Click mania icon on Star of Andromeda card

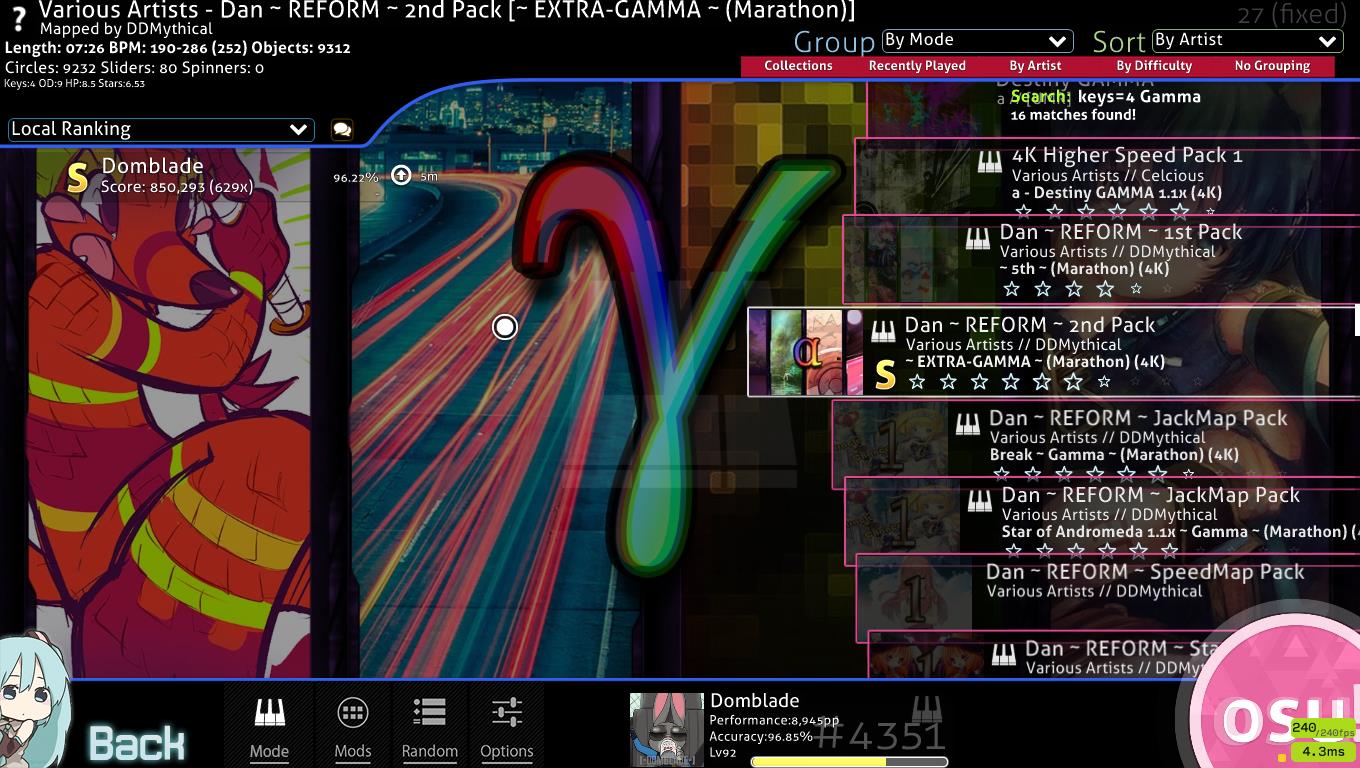coord(979,502)
